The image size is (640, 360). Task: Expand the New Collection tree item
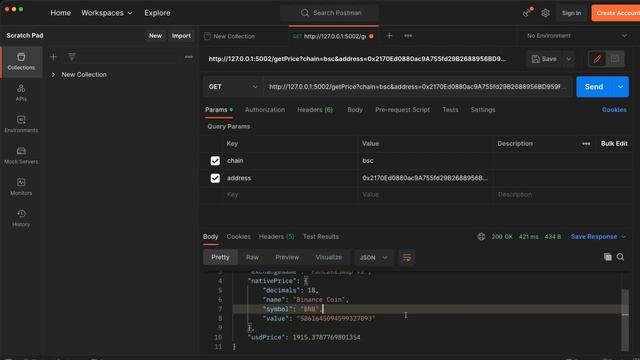53,75
